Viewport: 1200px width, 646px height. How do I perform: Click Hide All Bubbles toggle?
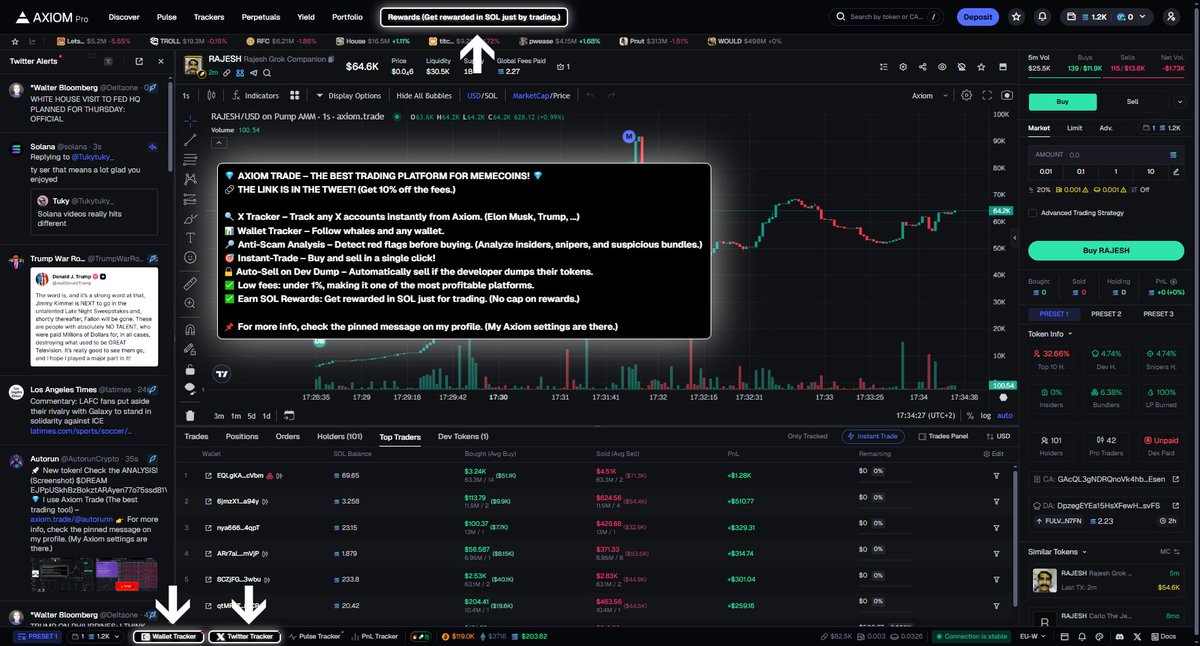(x=425, y=96)
